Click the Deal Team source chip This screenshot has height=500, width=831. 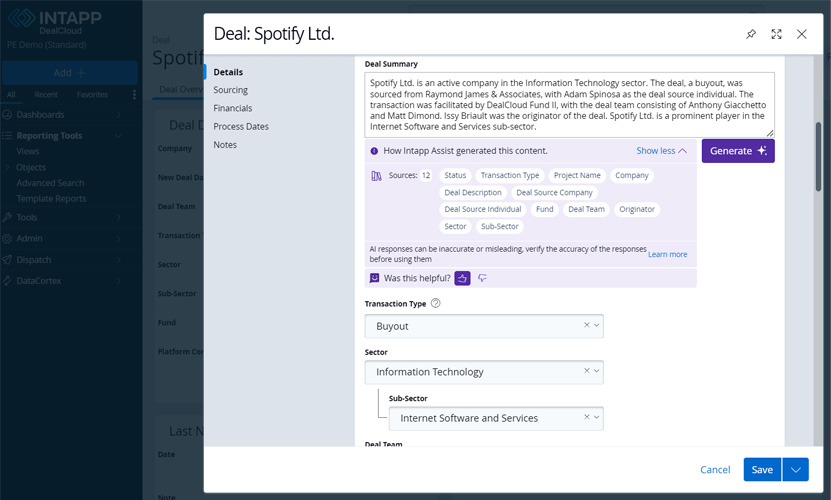coord(586,209)
